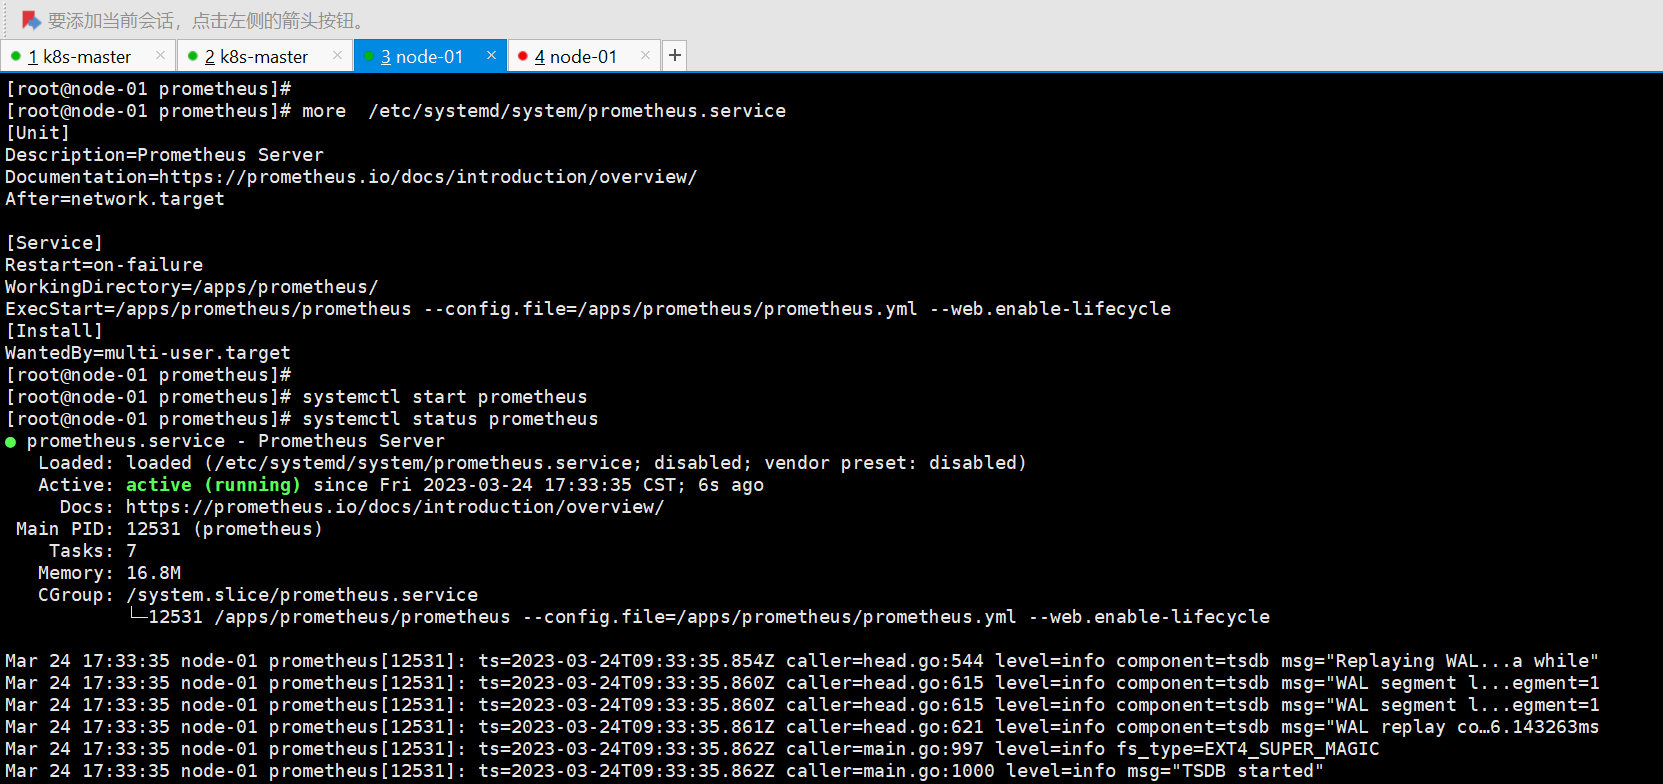Close tab 2 k8s-master
This screenshot has height=784, width=1663.
click(x=337, y=56)
